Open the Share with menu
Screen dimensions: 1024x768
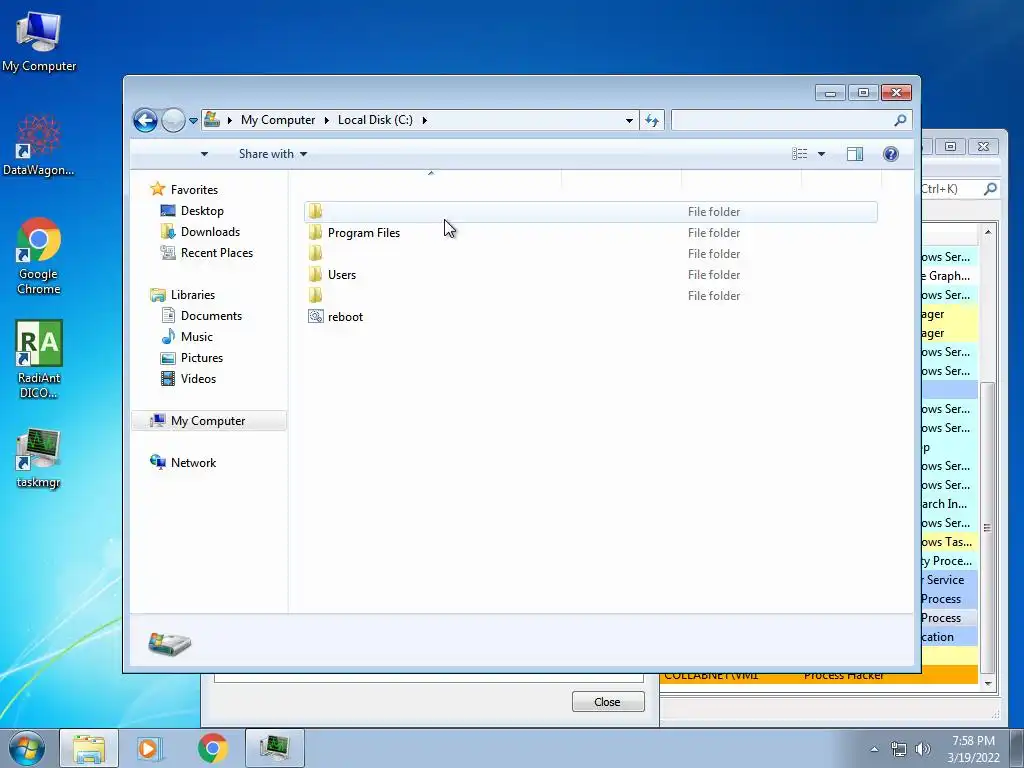click(273, 154)
